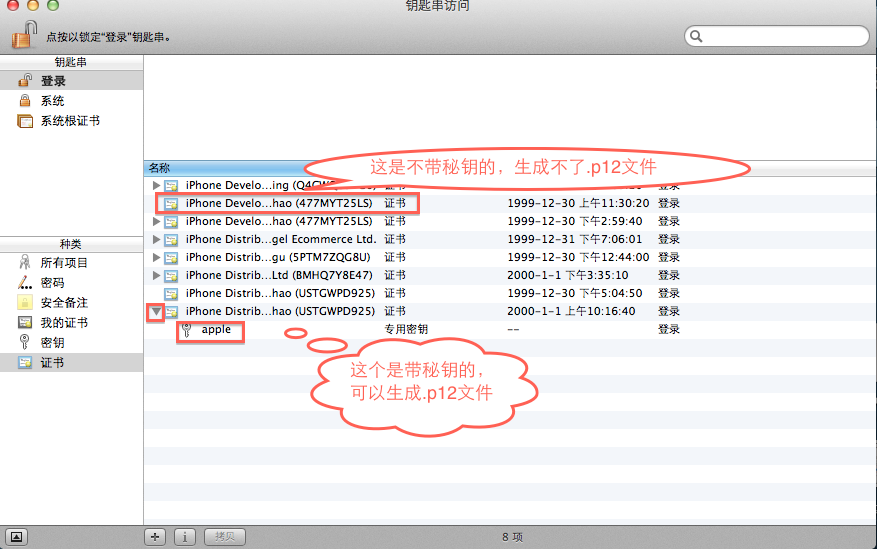Screen dimensions: 877x549
Task: Expand iPhone Distrib...gel Ecommerce Ltd. row
Action: pyautogui.click(x=157, y=239)
